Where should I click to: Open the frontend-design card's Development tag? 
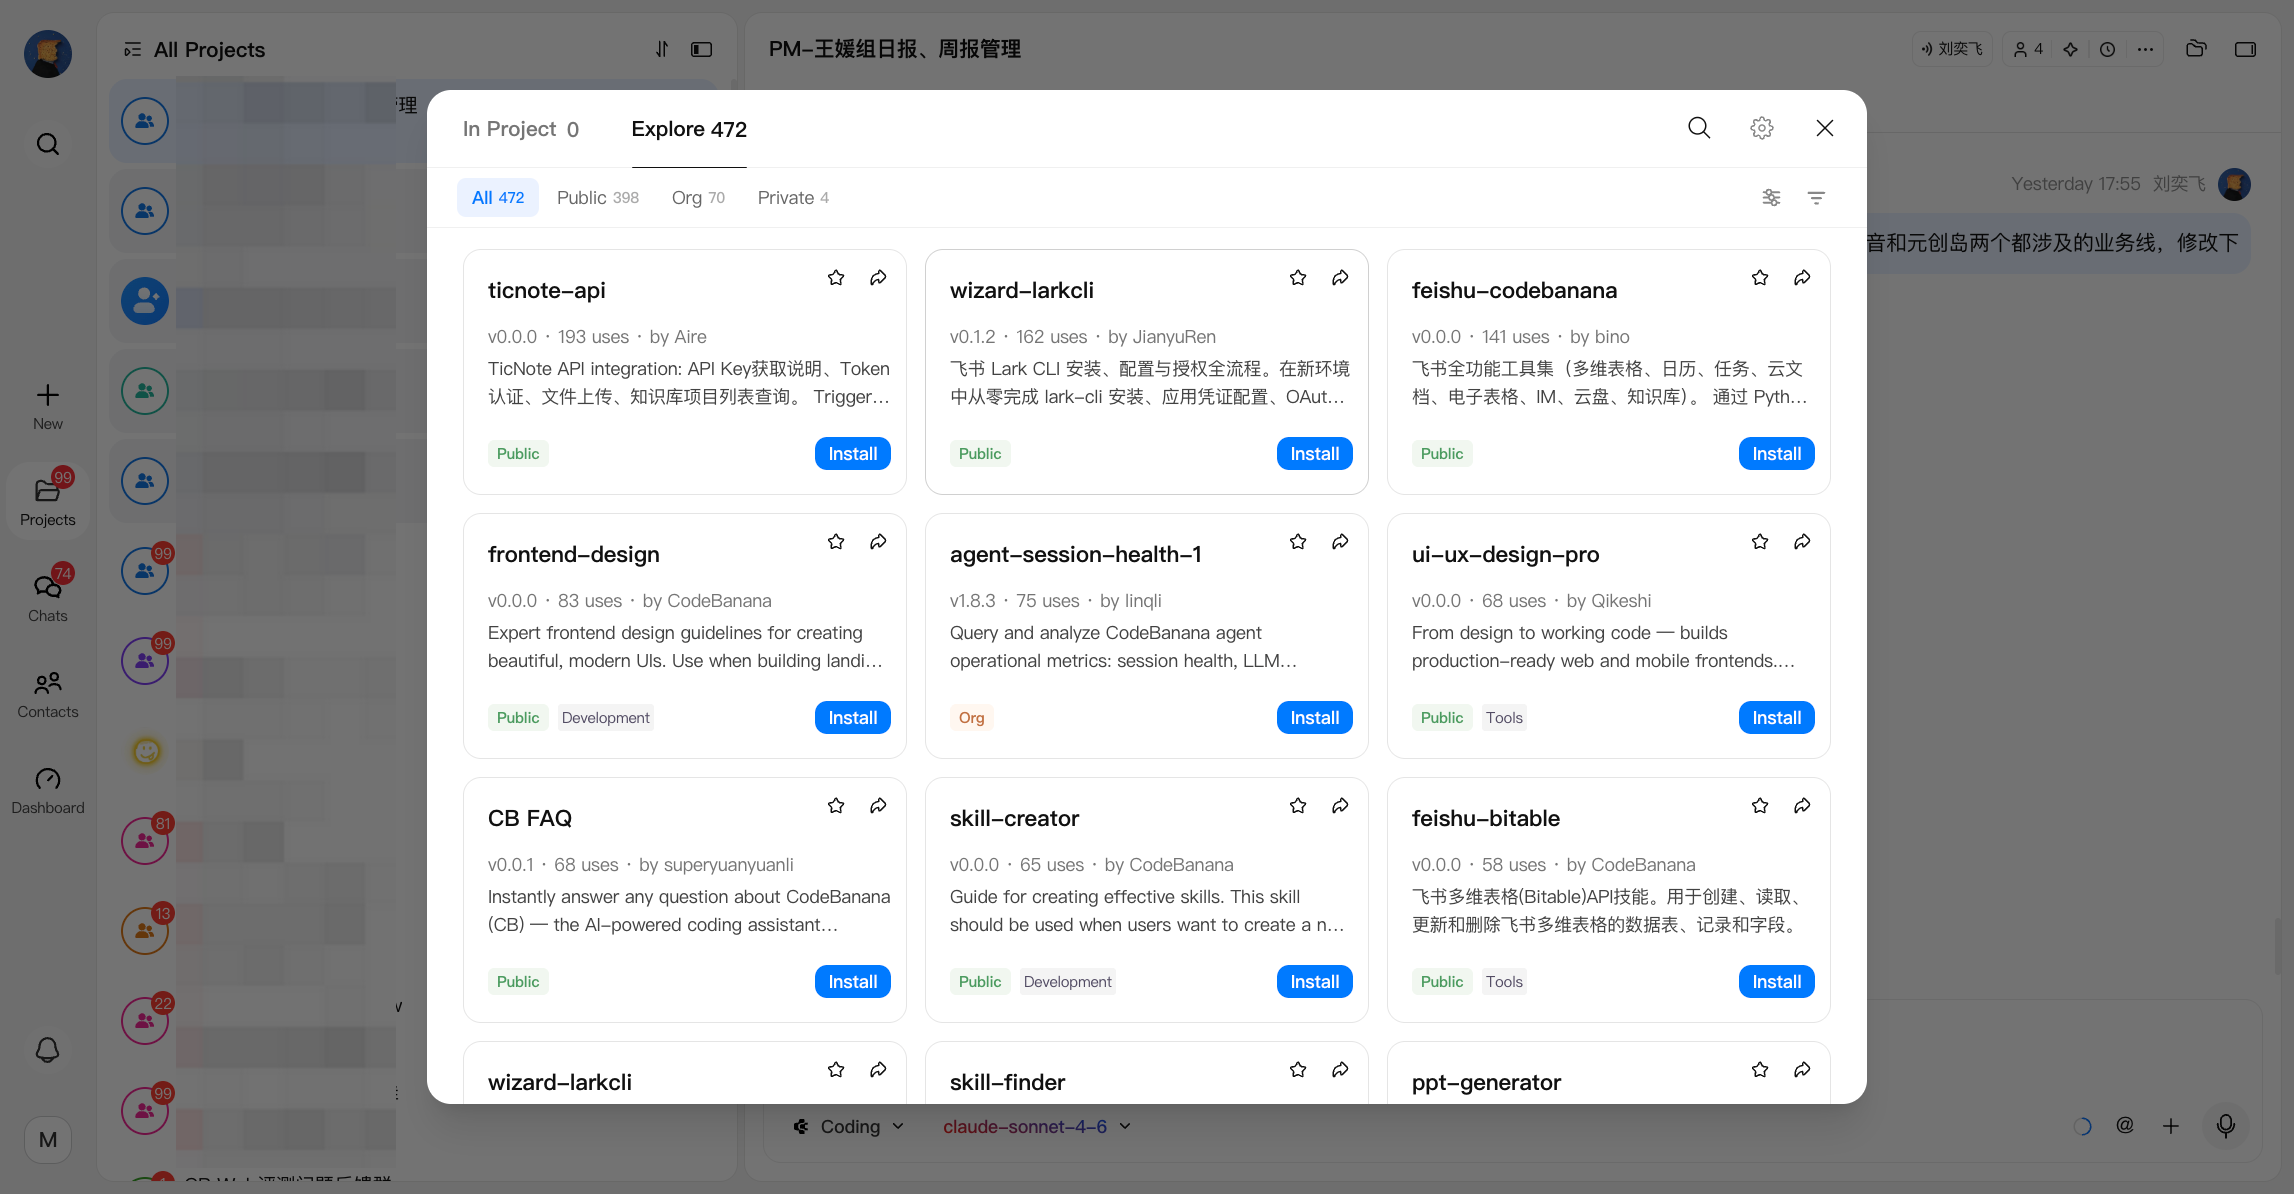606,718
